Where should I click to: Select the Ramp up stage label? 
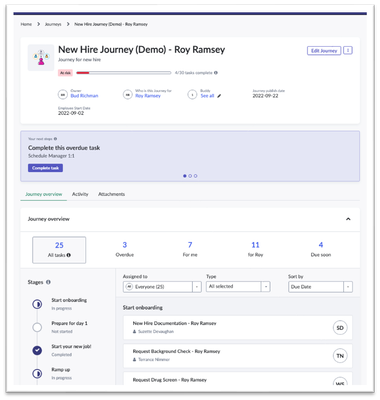coord(61,369)
